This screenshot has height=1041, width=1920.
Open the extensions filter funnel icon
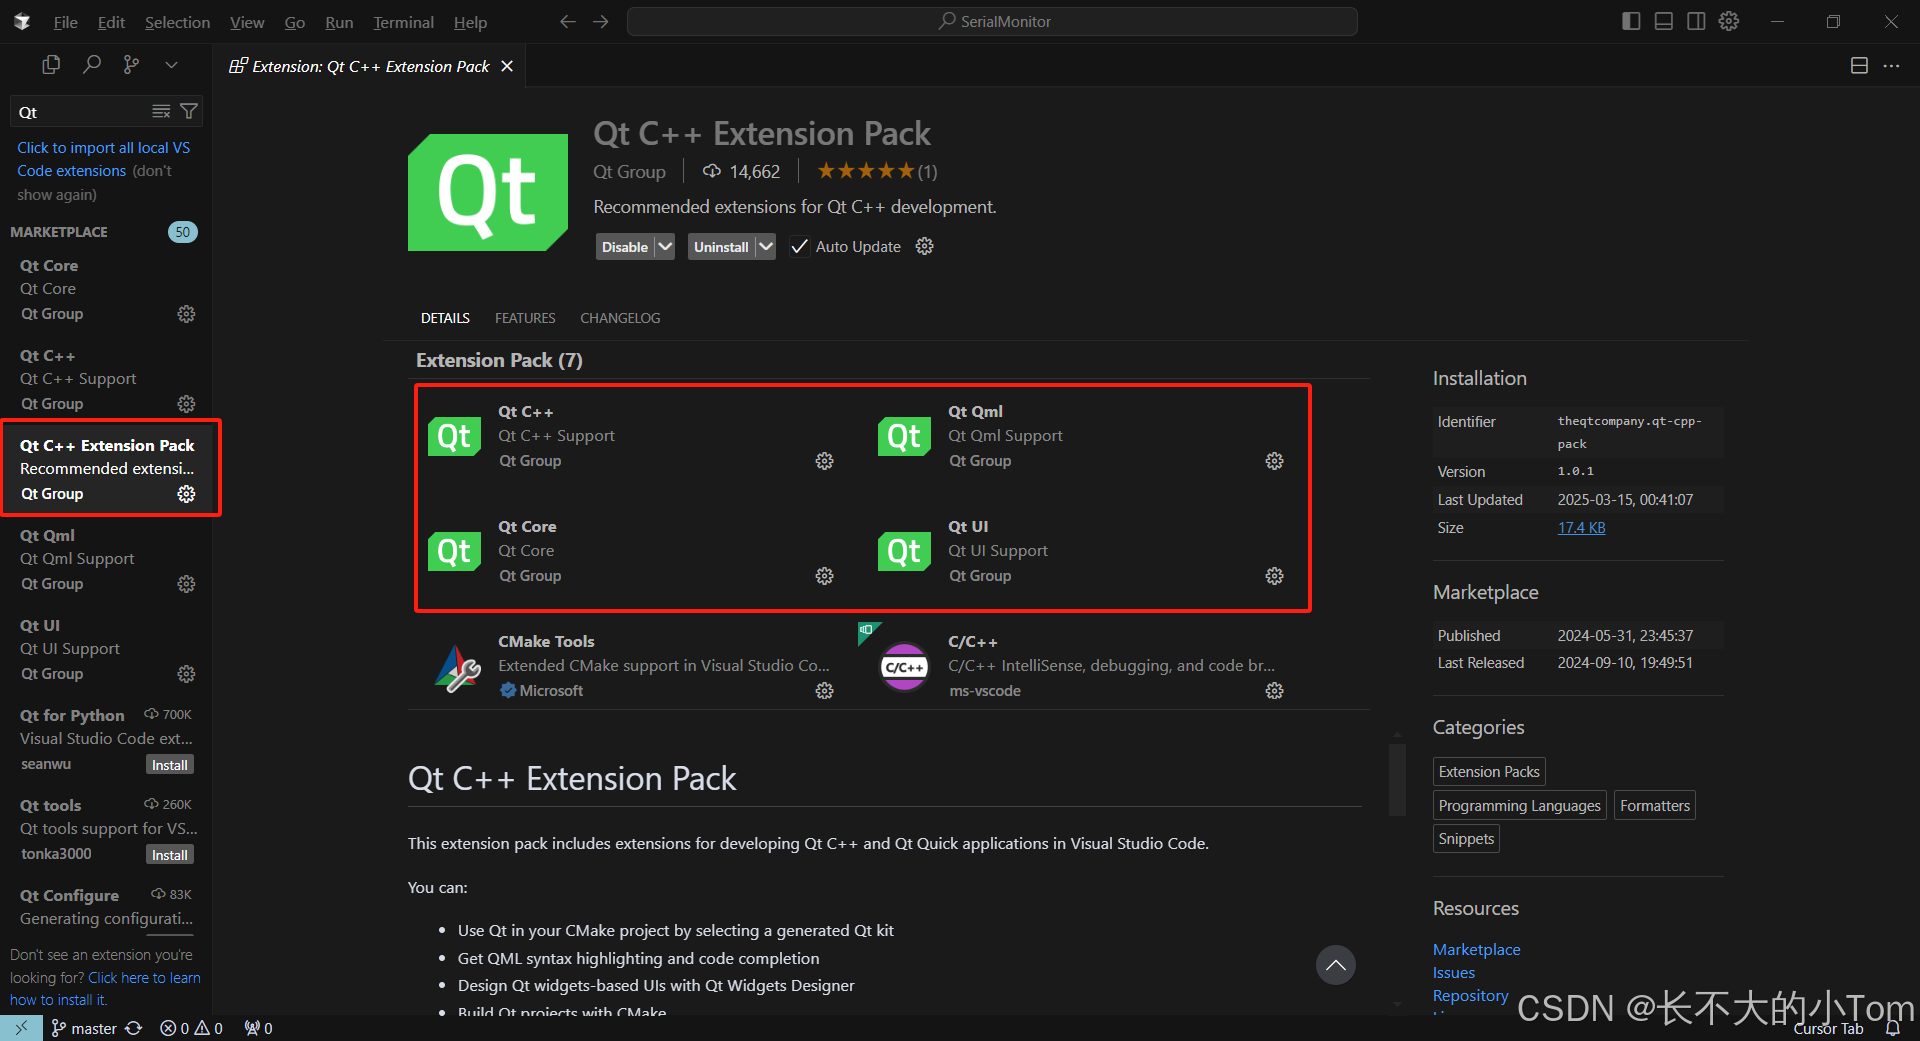coord(188,112)
